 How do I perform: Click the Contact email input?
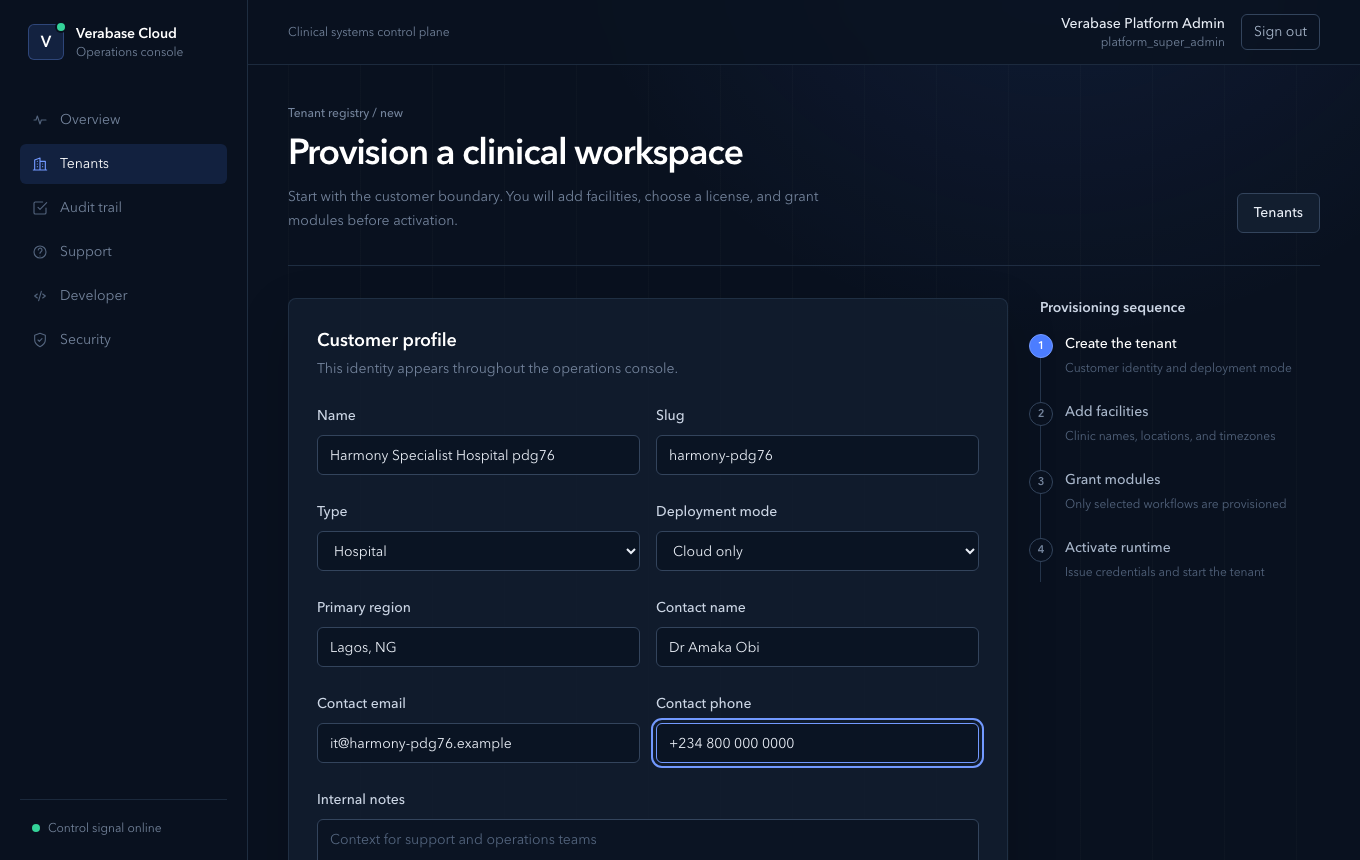[x=478, y=743]
